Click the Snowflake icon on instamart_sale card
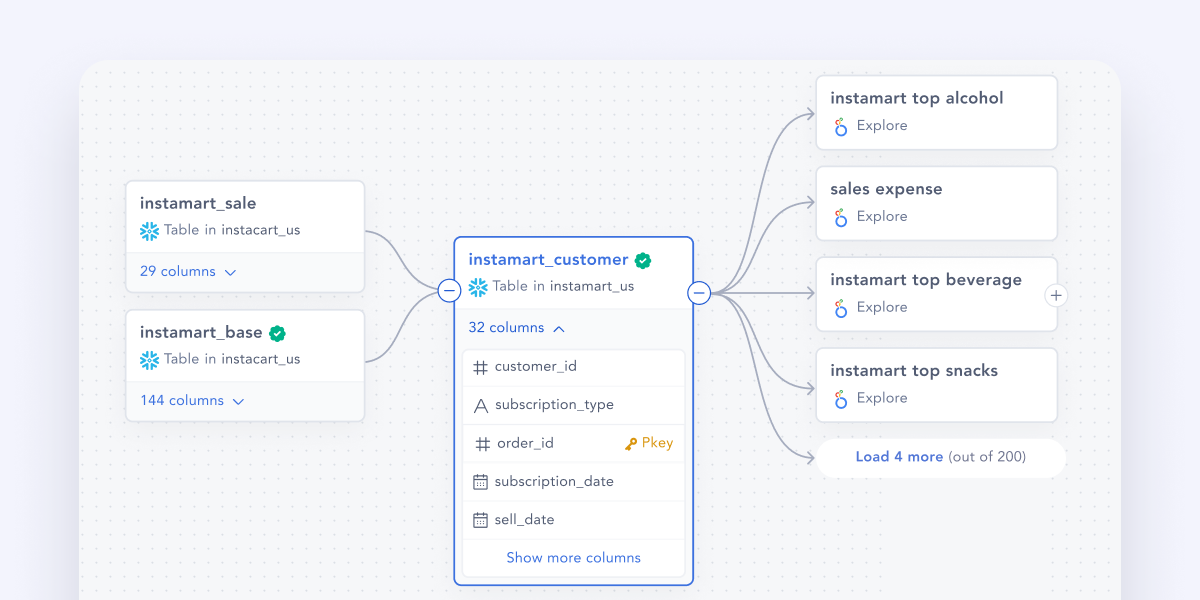1200x600 pixels. point(149,231)
